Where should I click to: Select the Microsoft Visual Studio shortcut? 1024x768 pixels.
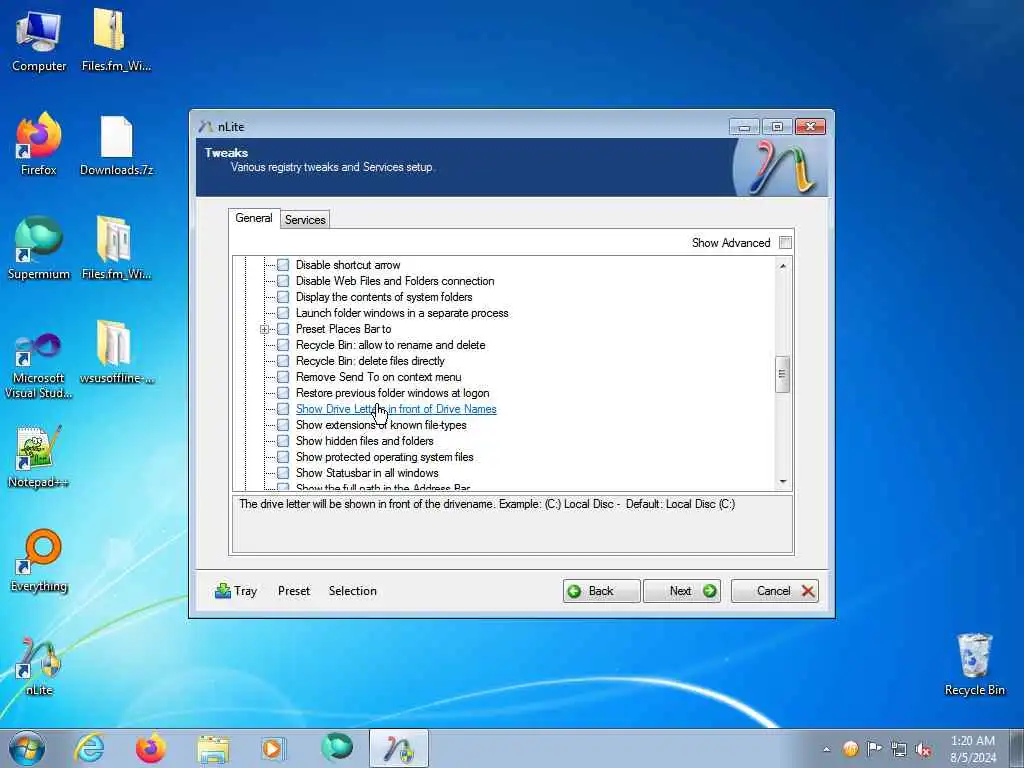coord(39,366)
